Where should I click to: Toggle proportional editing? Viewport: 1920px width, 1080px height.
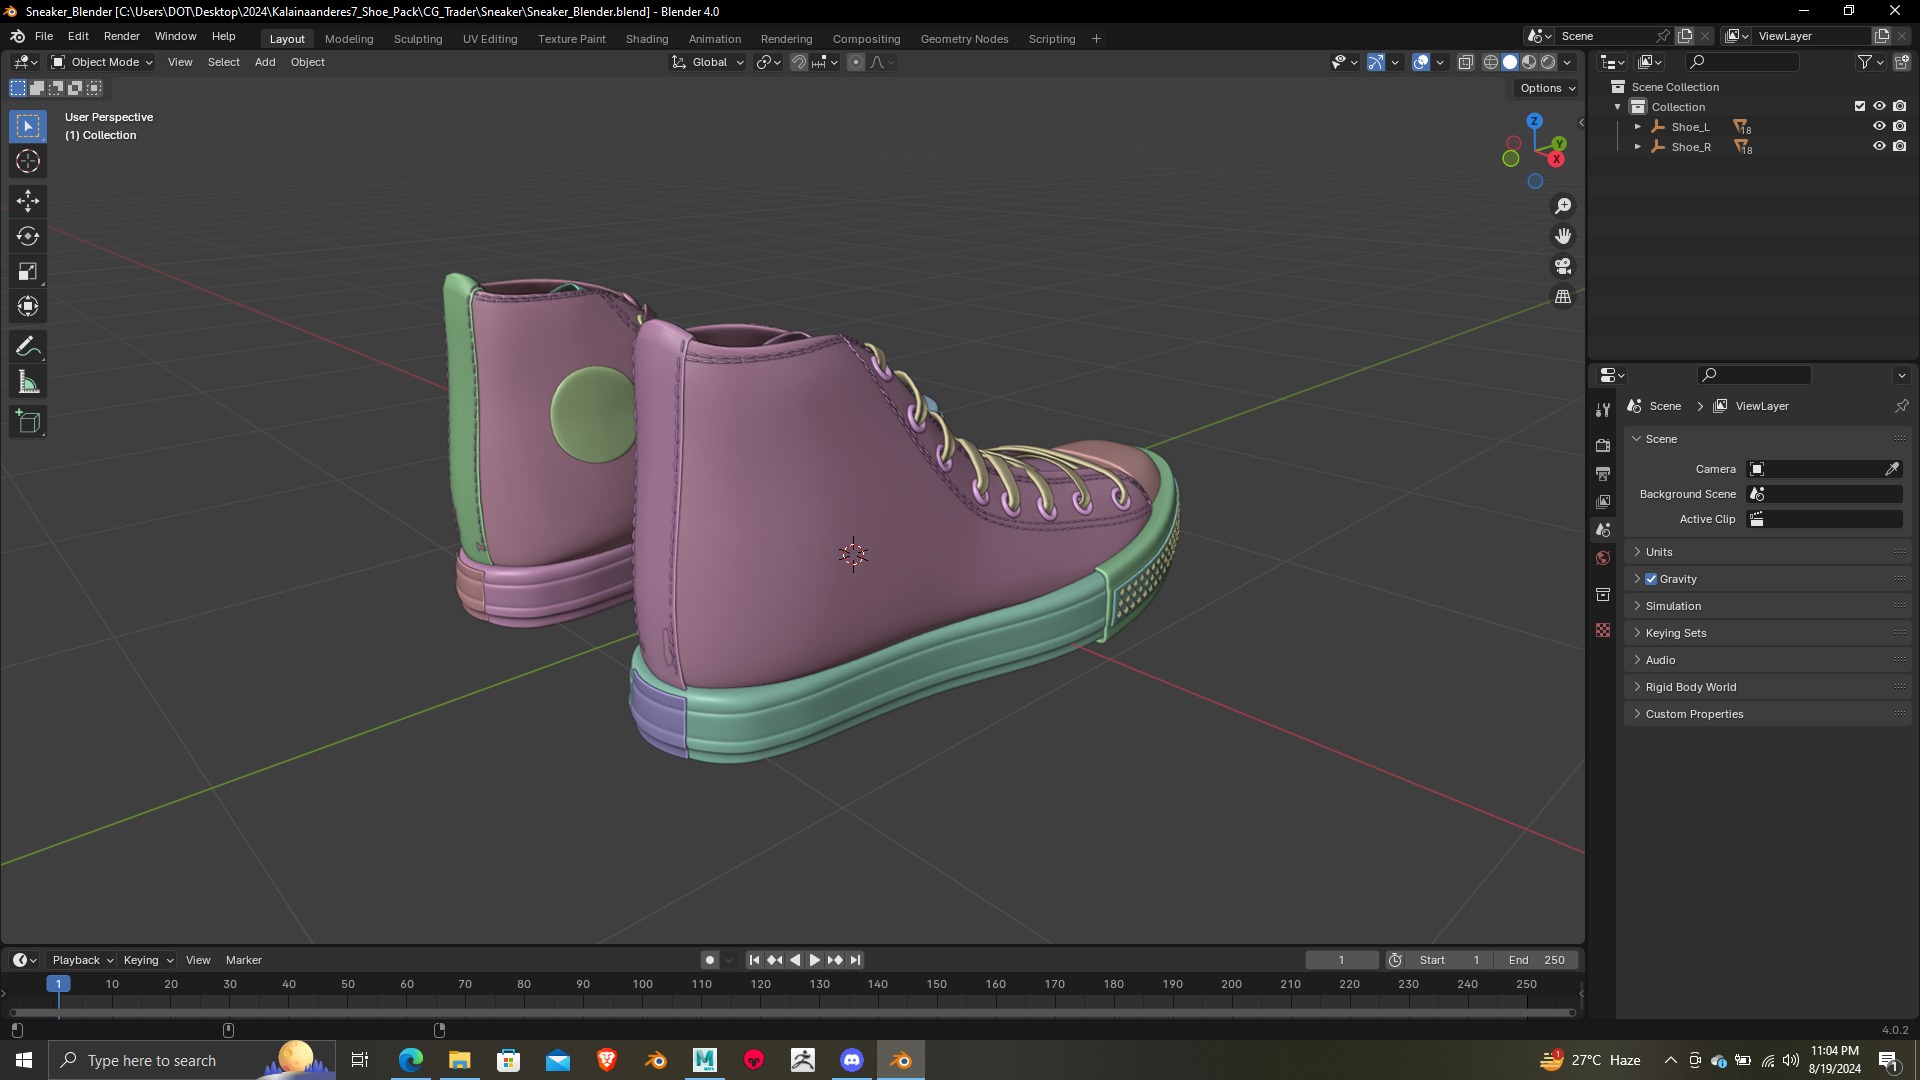[856, 62]
